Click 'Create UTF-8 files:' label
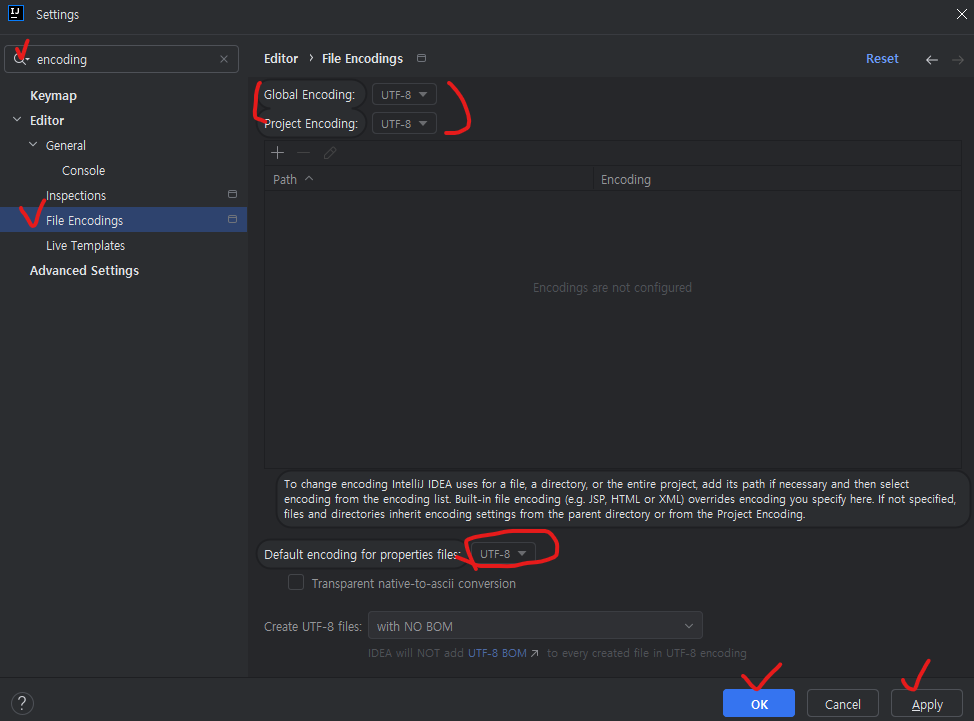The height and width of the screenshot is (721, 974). pos(312,627)
